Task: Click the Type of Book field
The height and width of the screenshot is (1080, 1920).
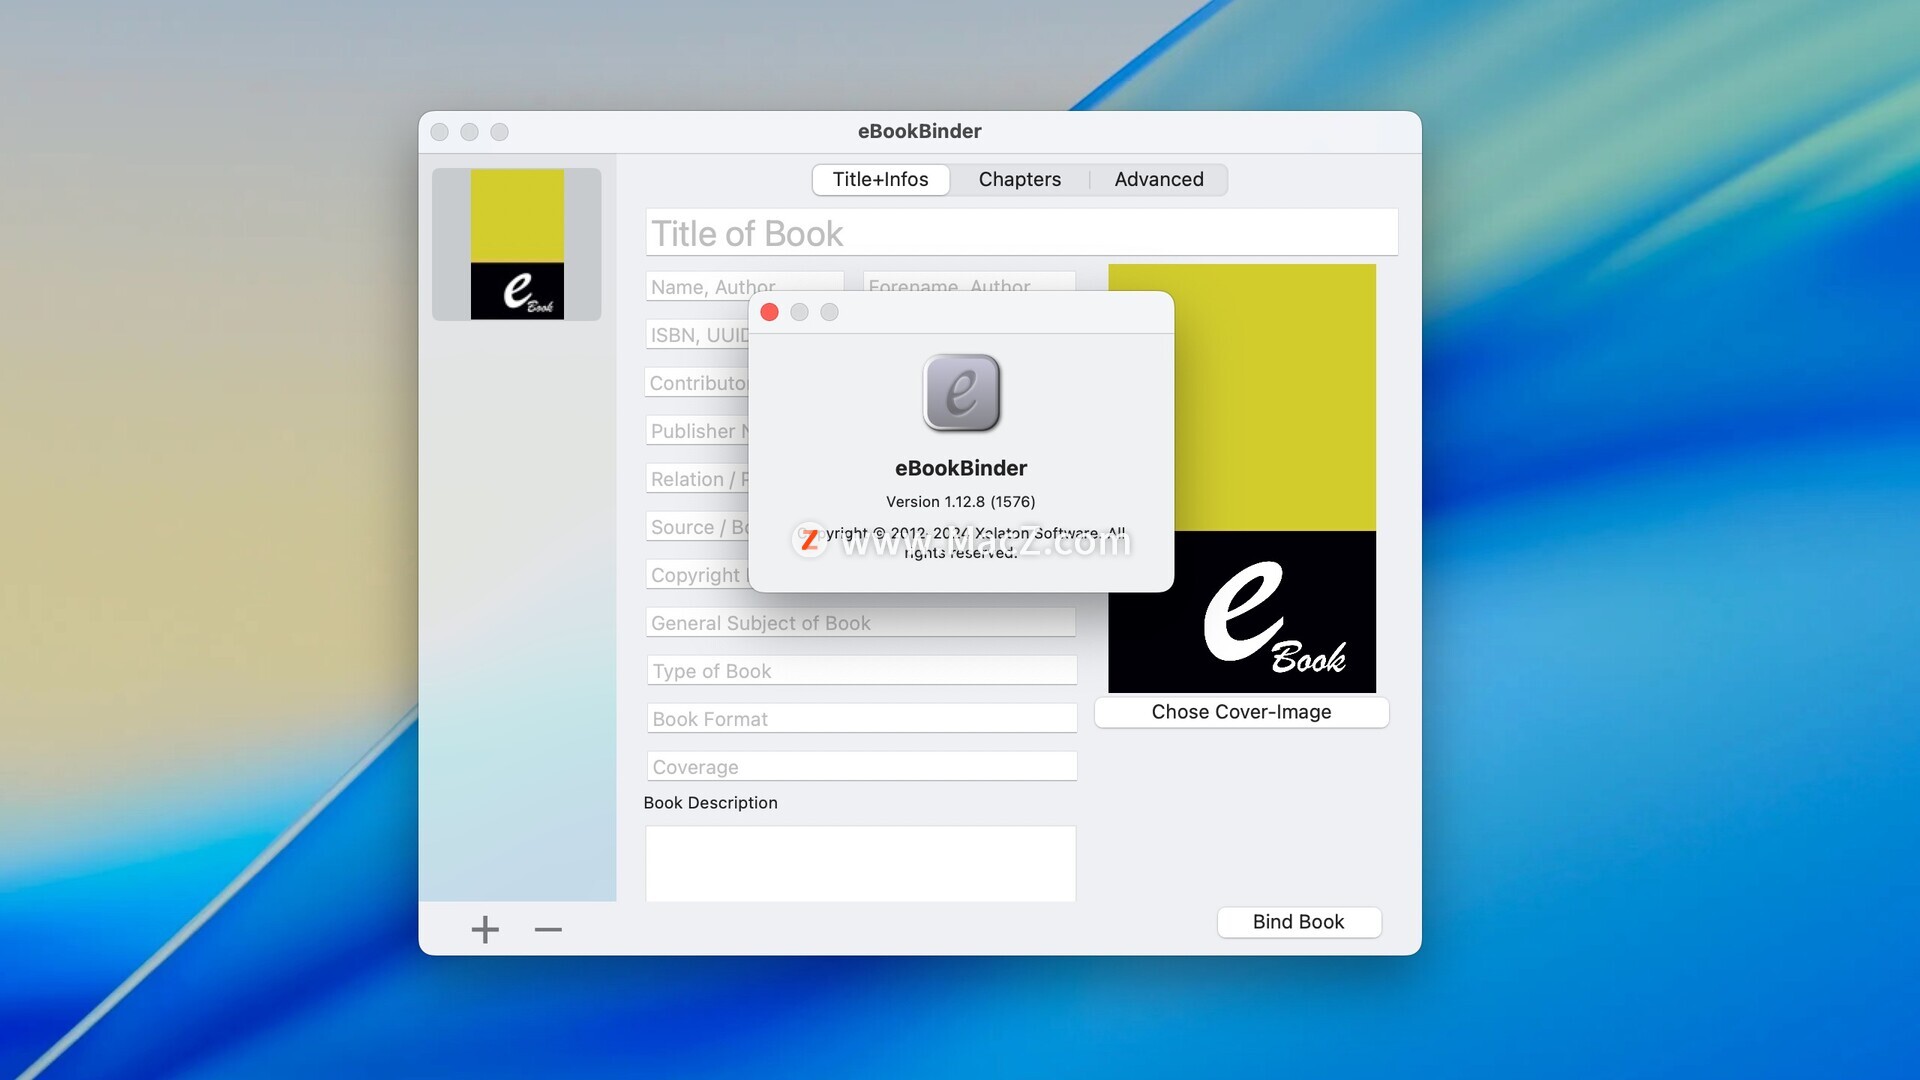Action: pyautogui.click(x=862, y=670)
